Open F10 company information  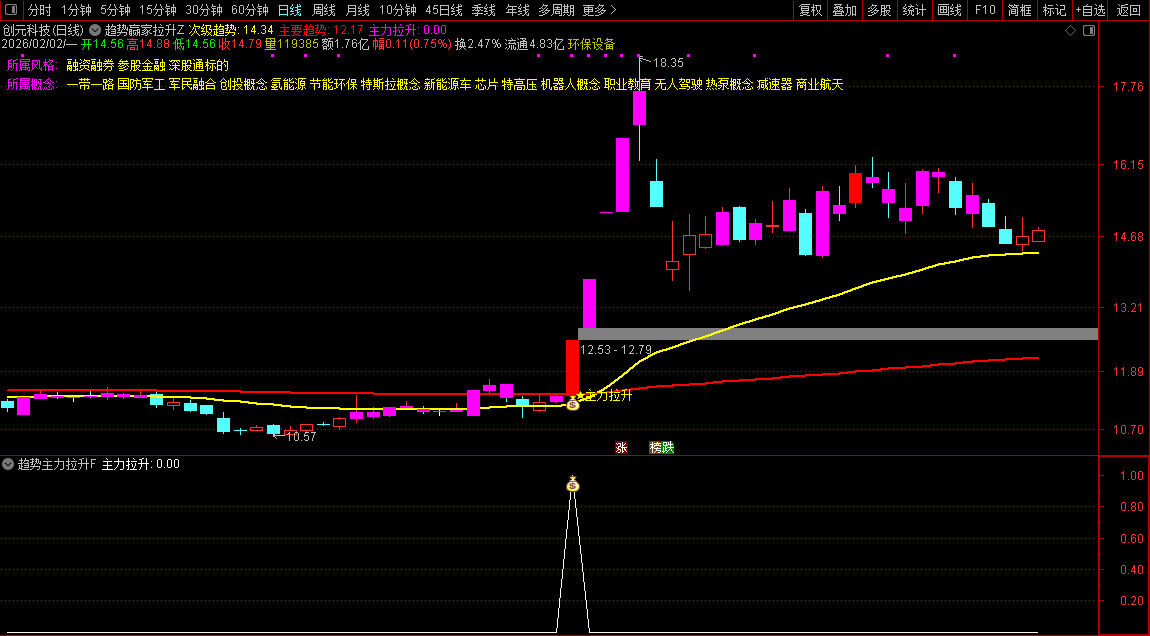pyautogui.click(x=985, y=10)
